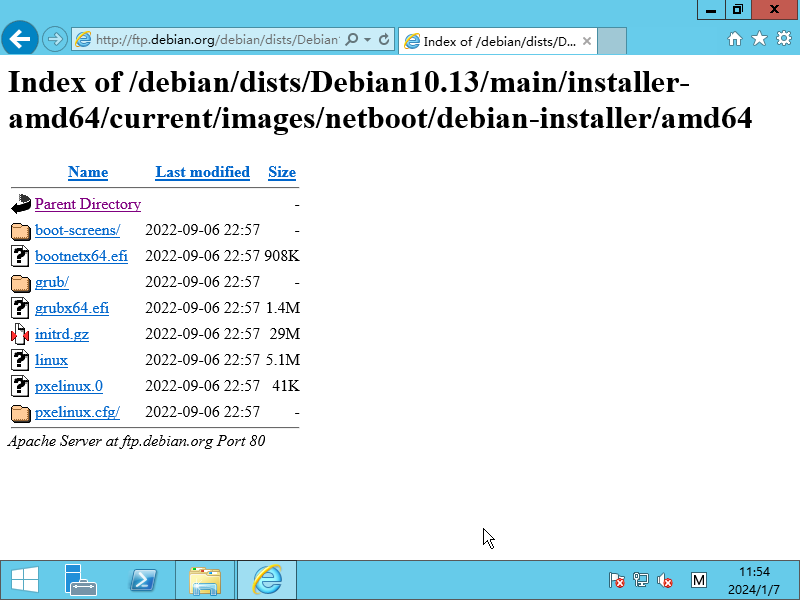Download bootnetx64.efi file link

coord(81,256)
